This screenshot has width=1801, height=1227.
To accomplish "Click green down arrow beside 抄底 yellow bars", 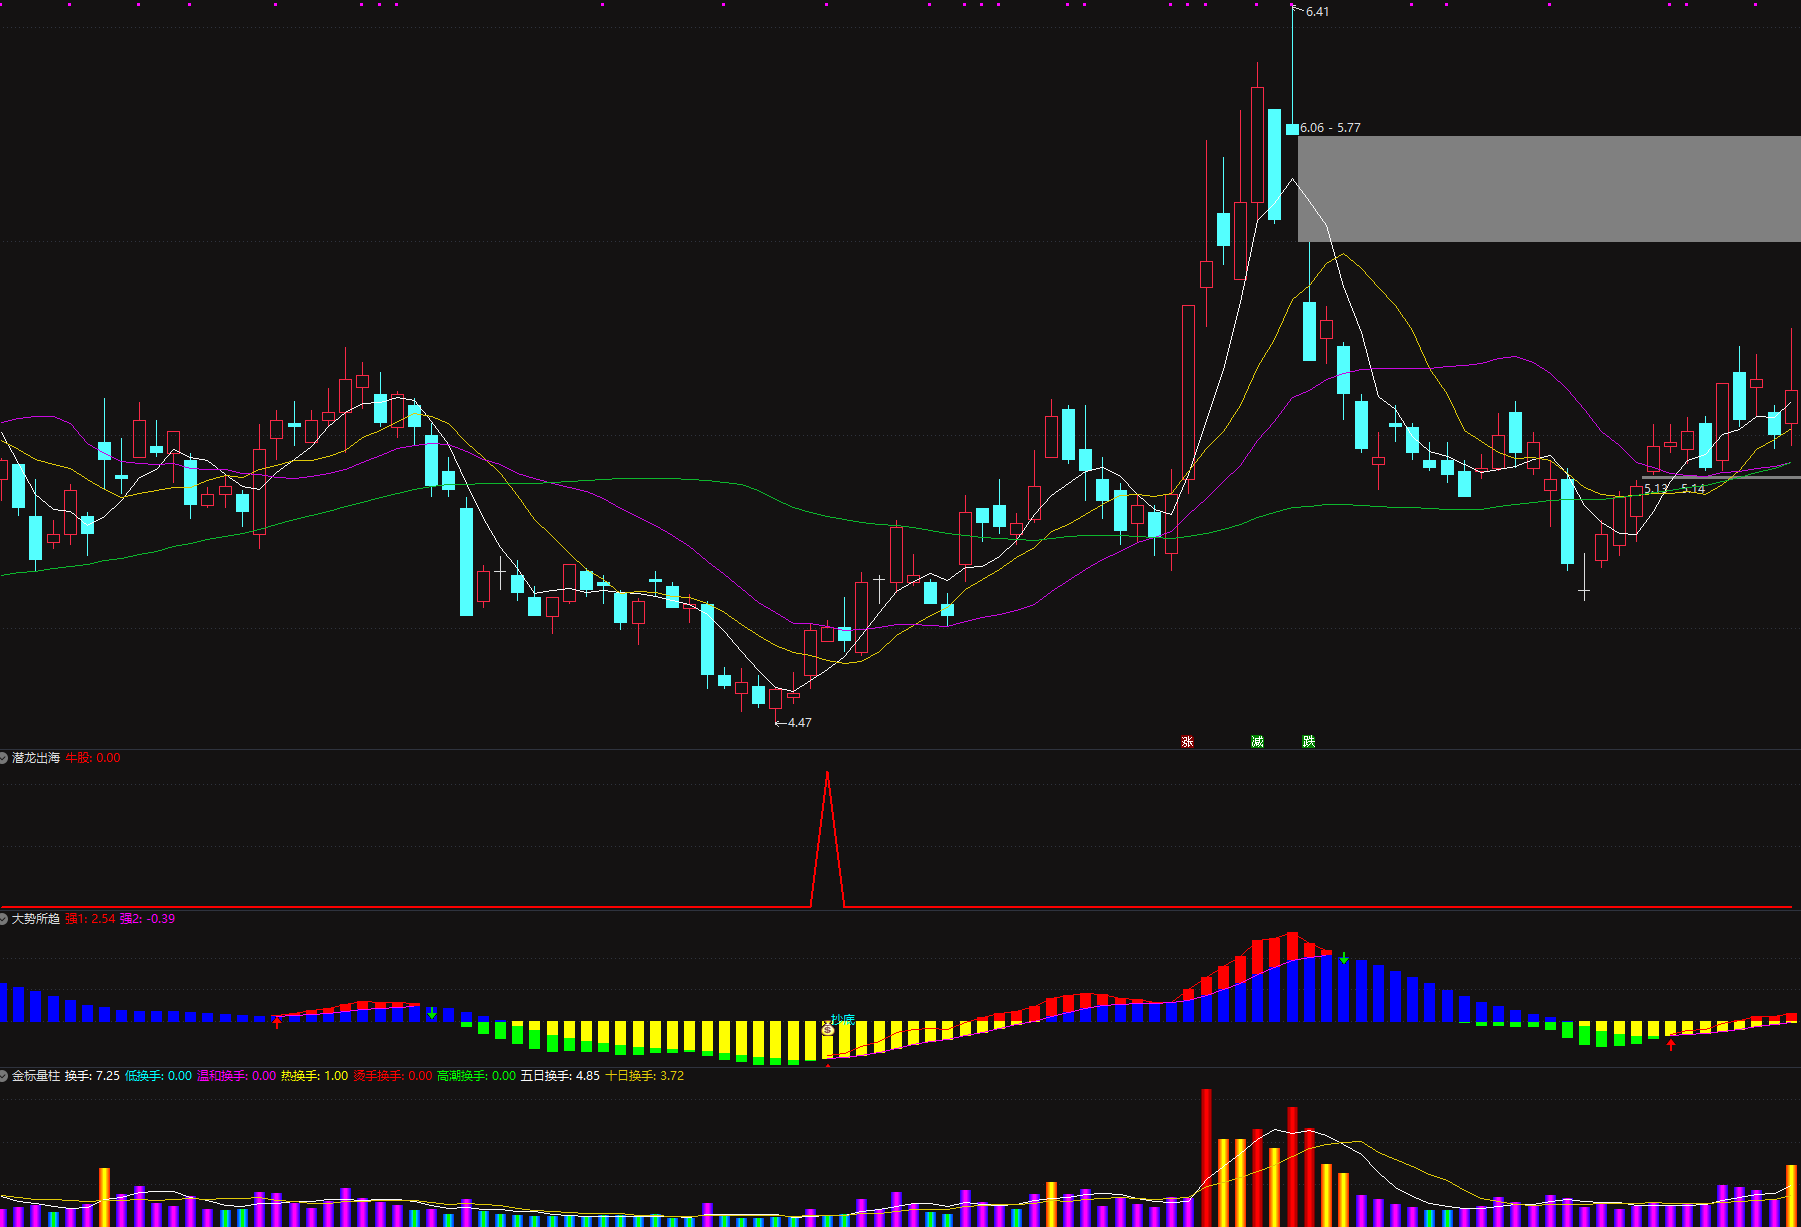I will tap(432, 1013).
